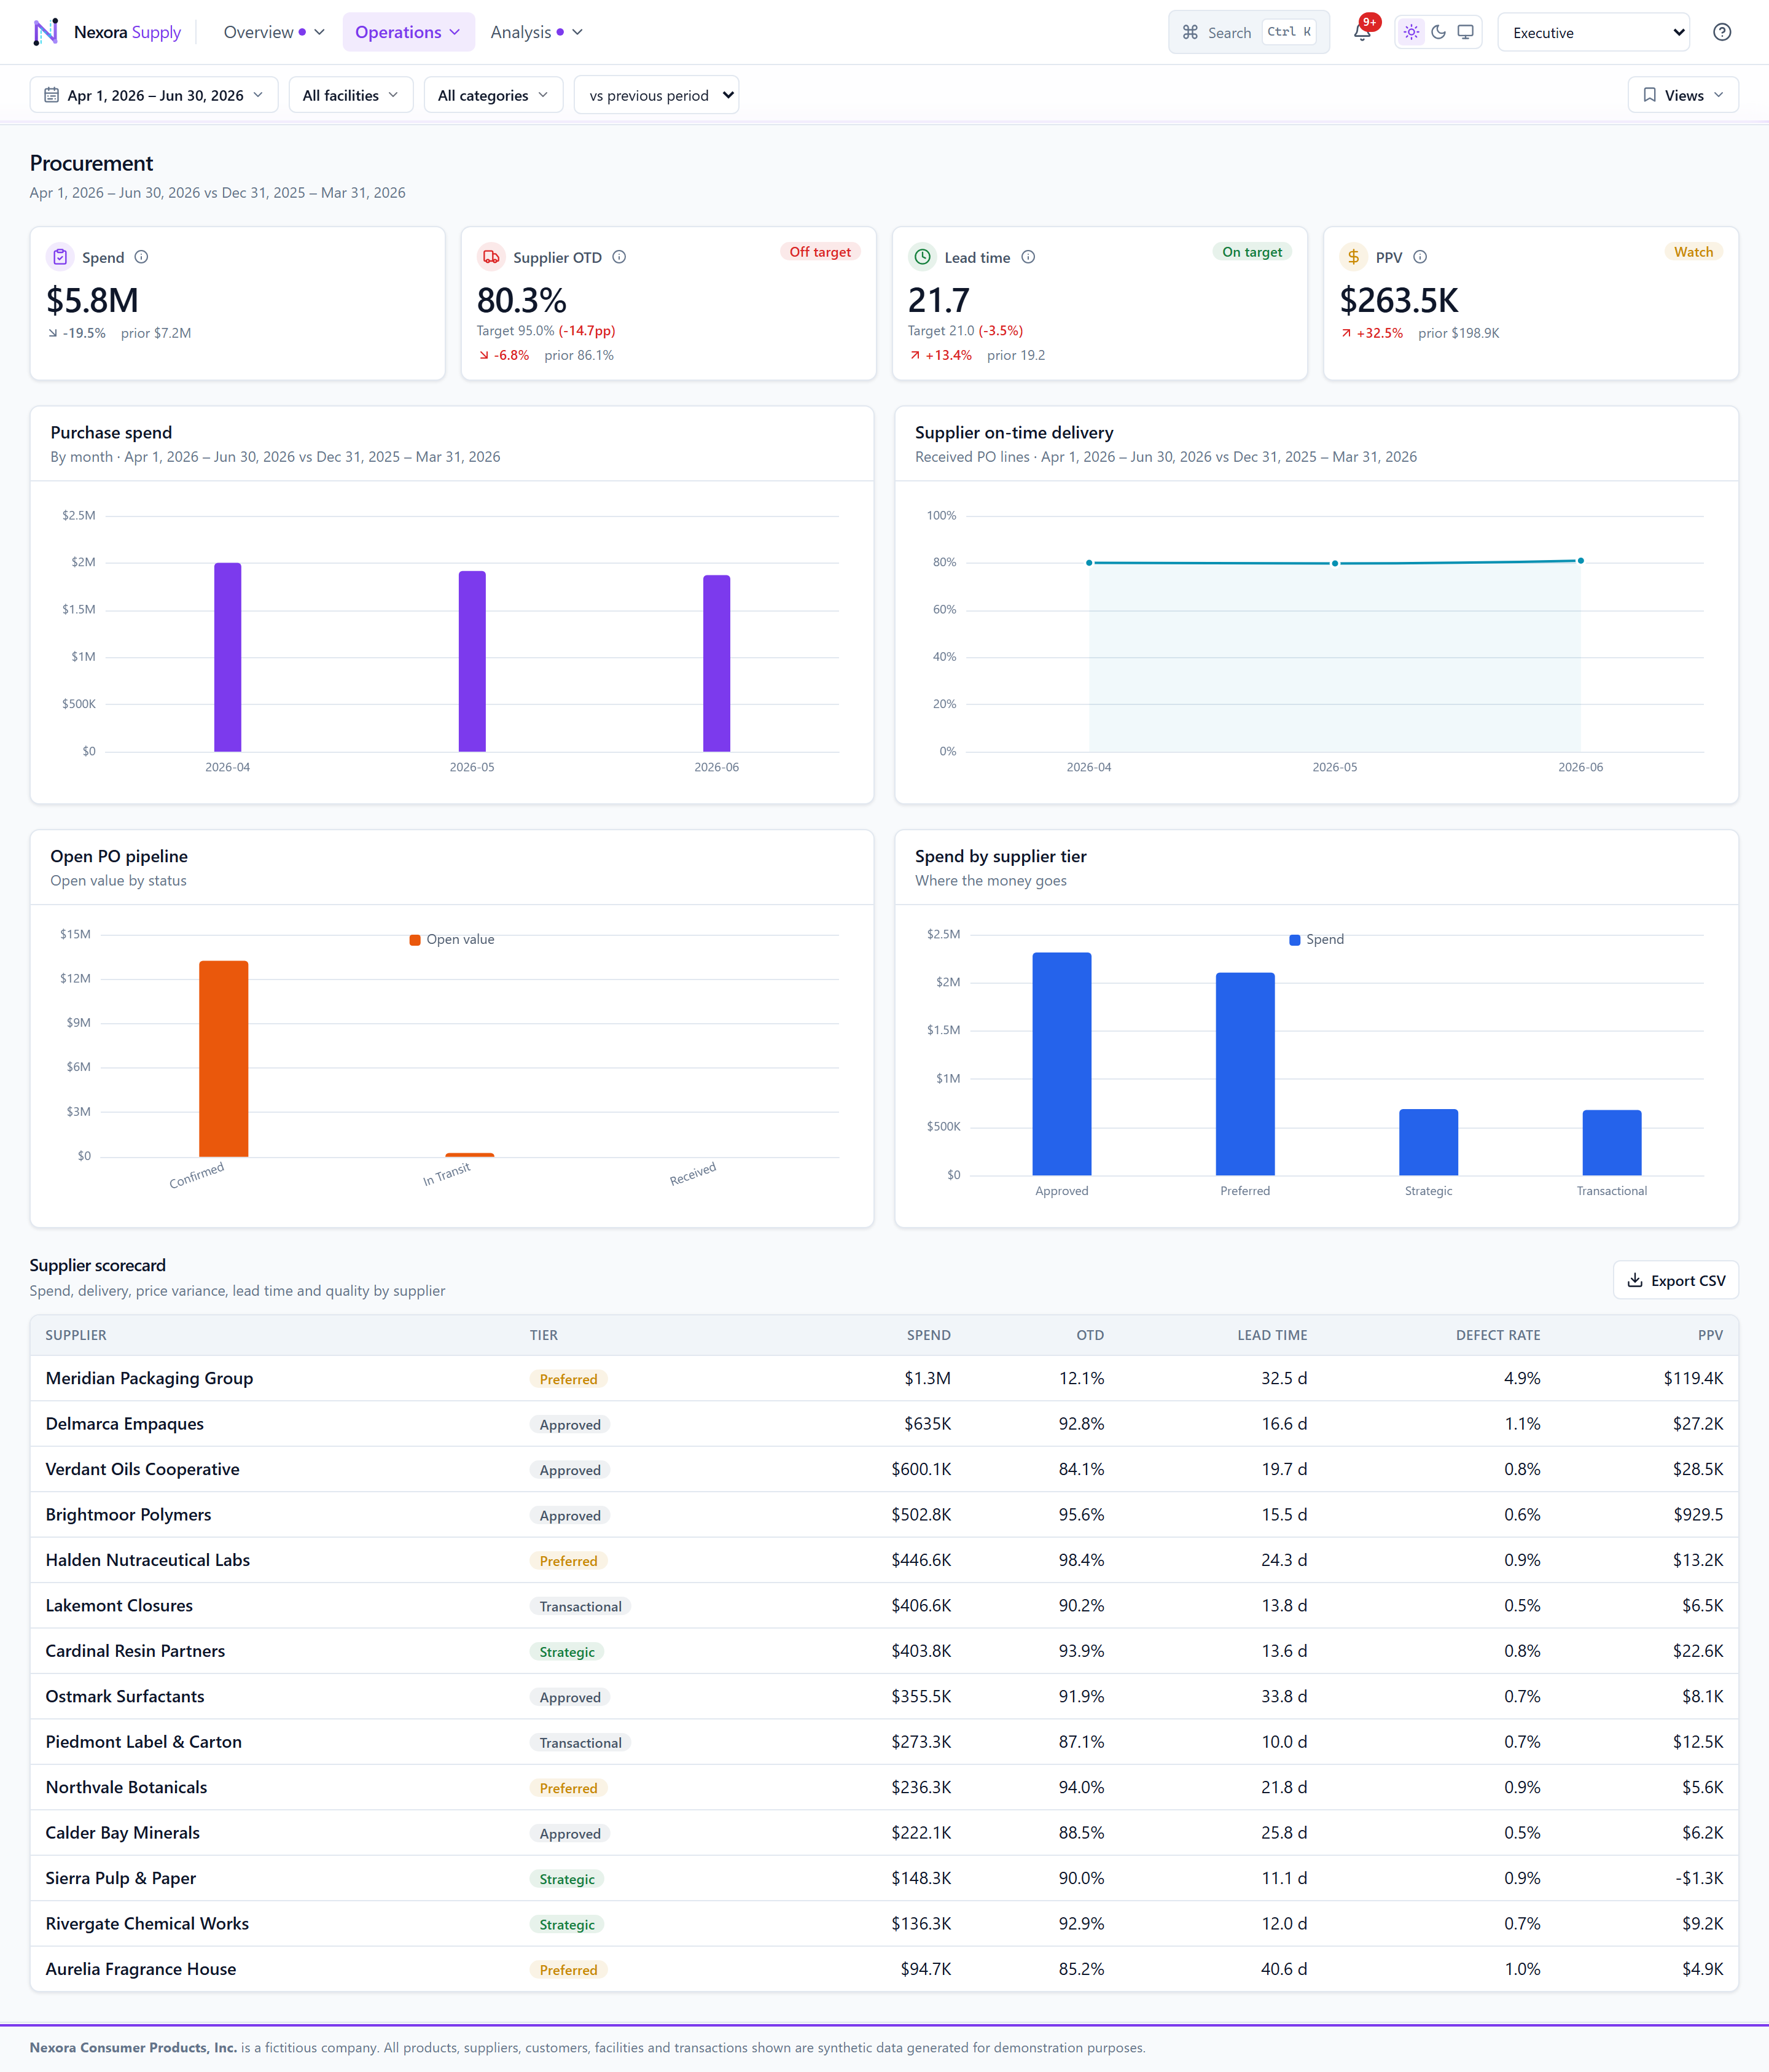The image size is (1769, 2072).
Task: Show info icon for Supplier OTD
Action: [619, 257]
